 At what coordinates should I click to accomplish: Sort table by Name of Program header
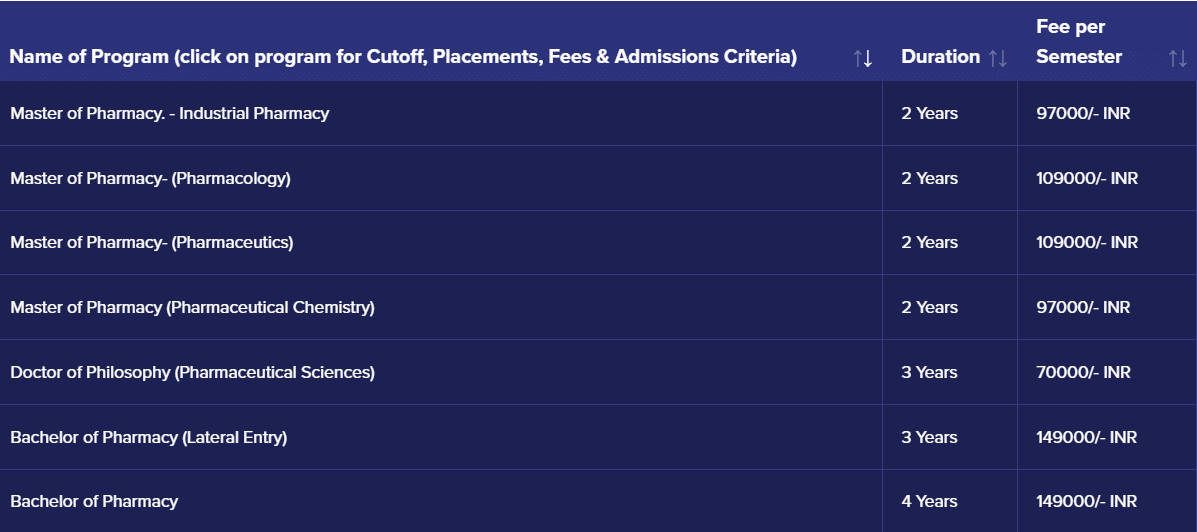(x=403, y=57)
